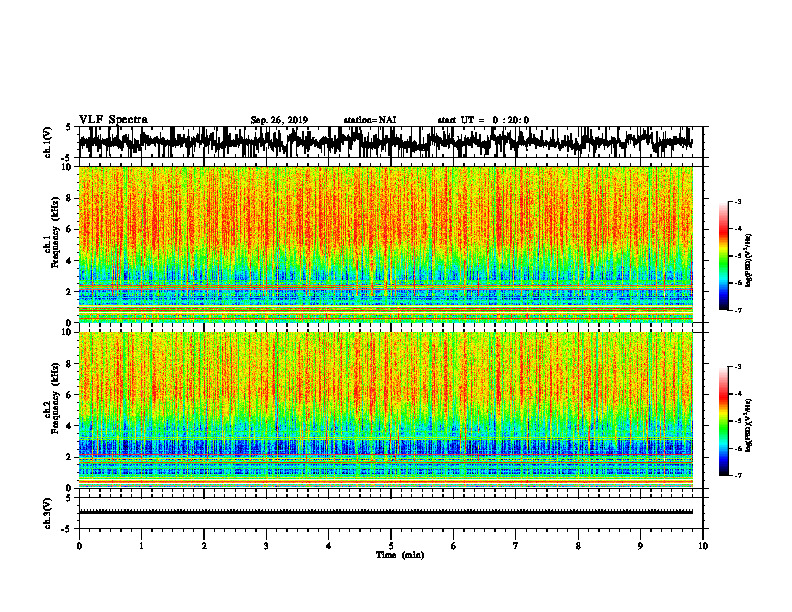Click the "6" kHz tick of ch.1 spectrogram
792x612 pixels.
coord(70,229)
